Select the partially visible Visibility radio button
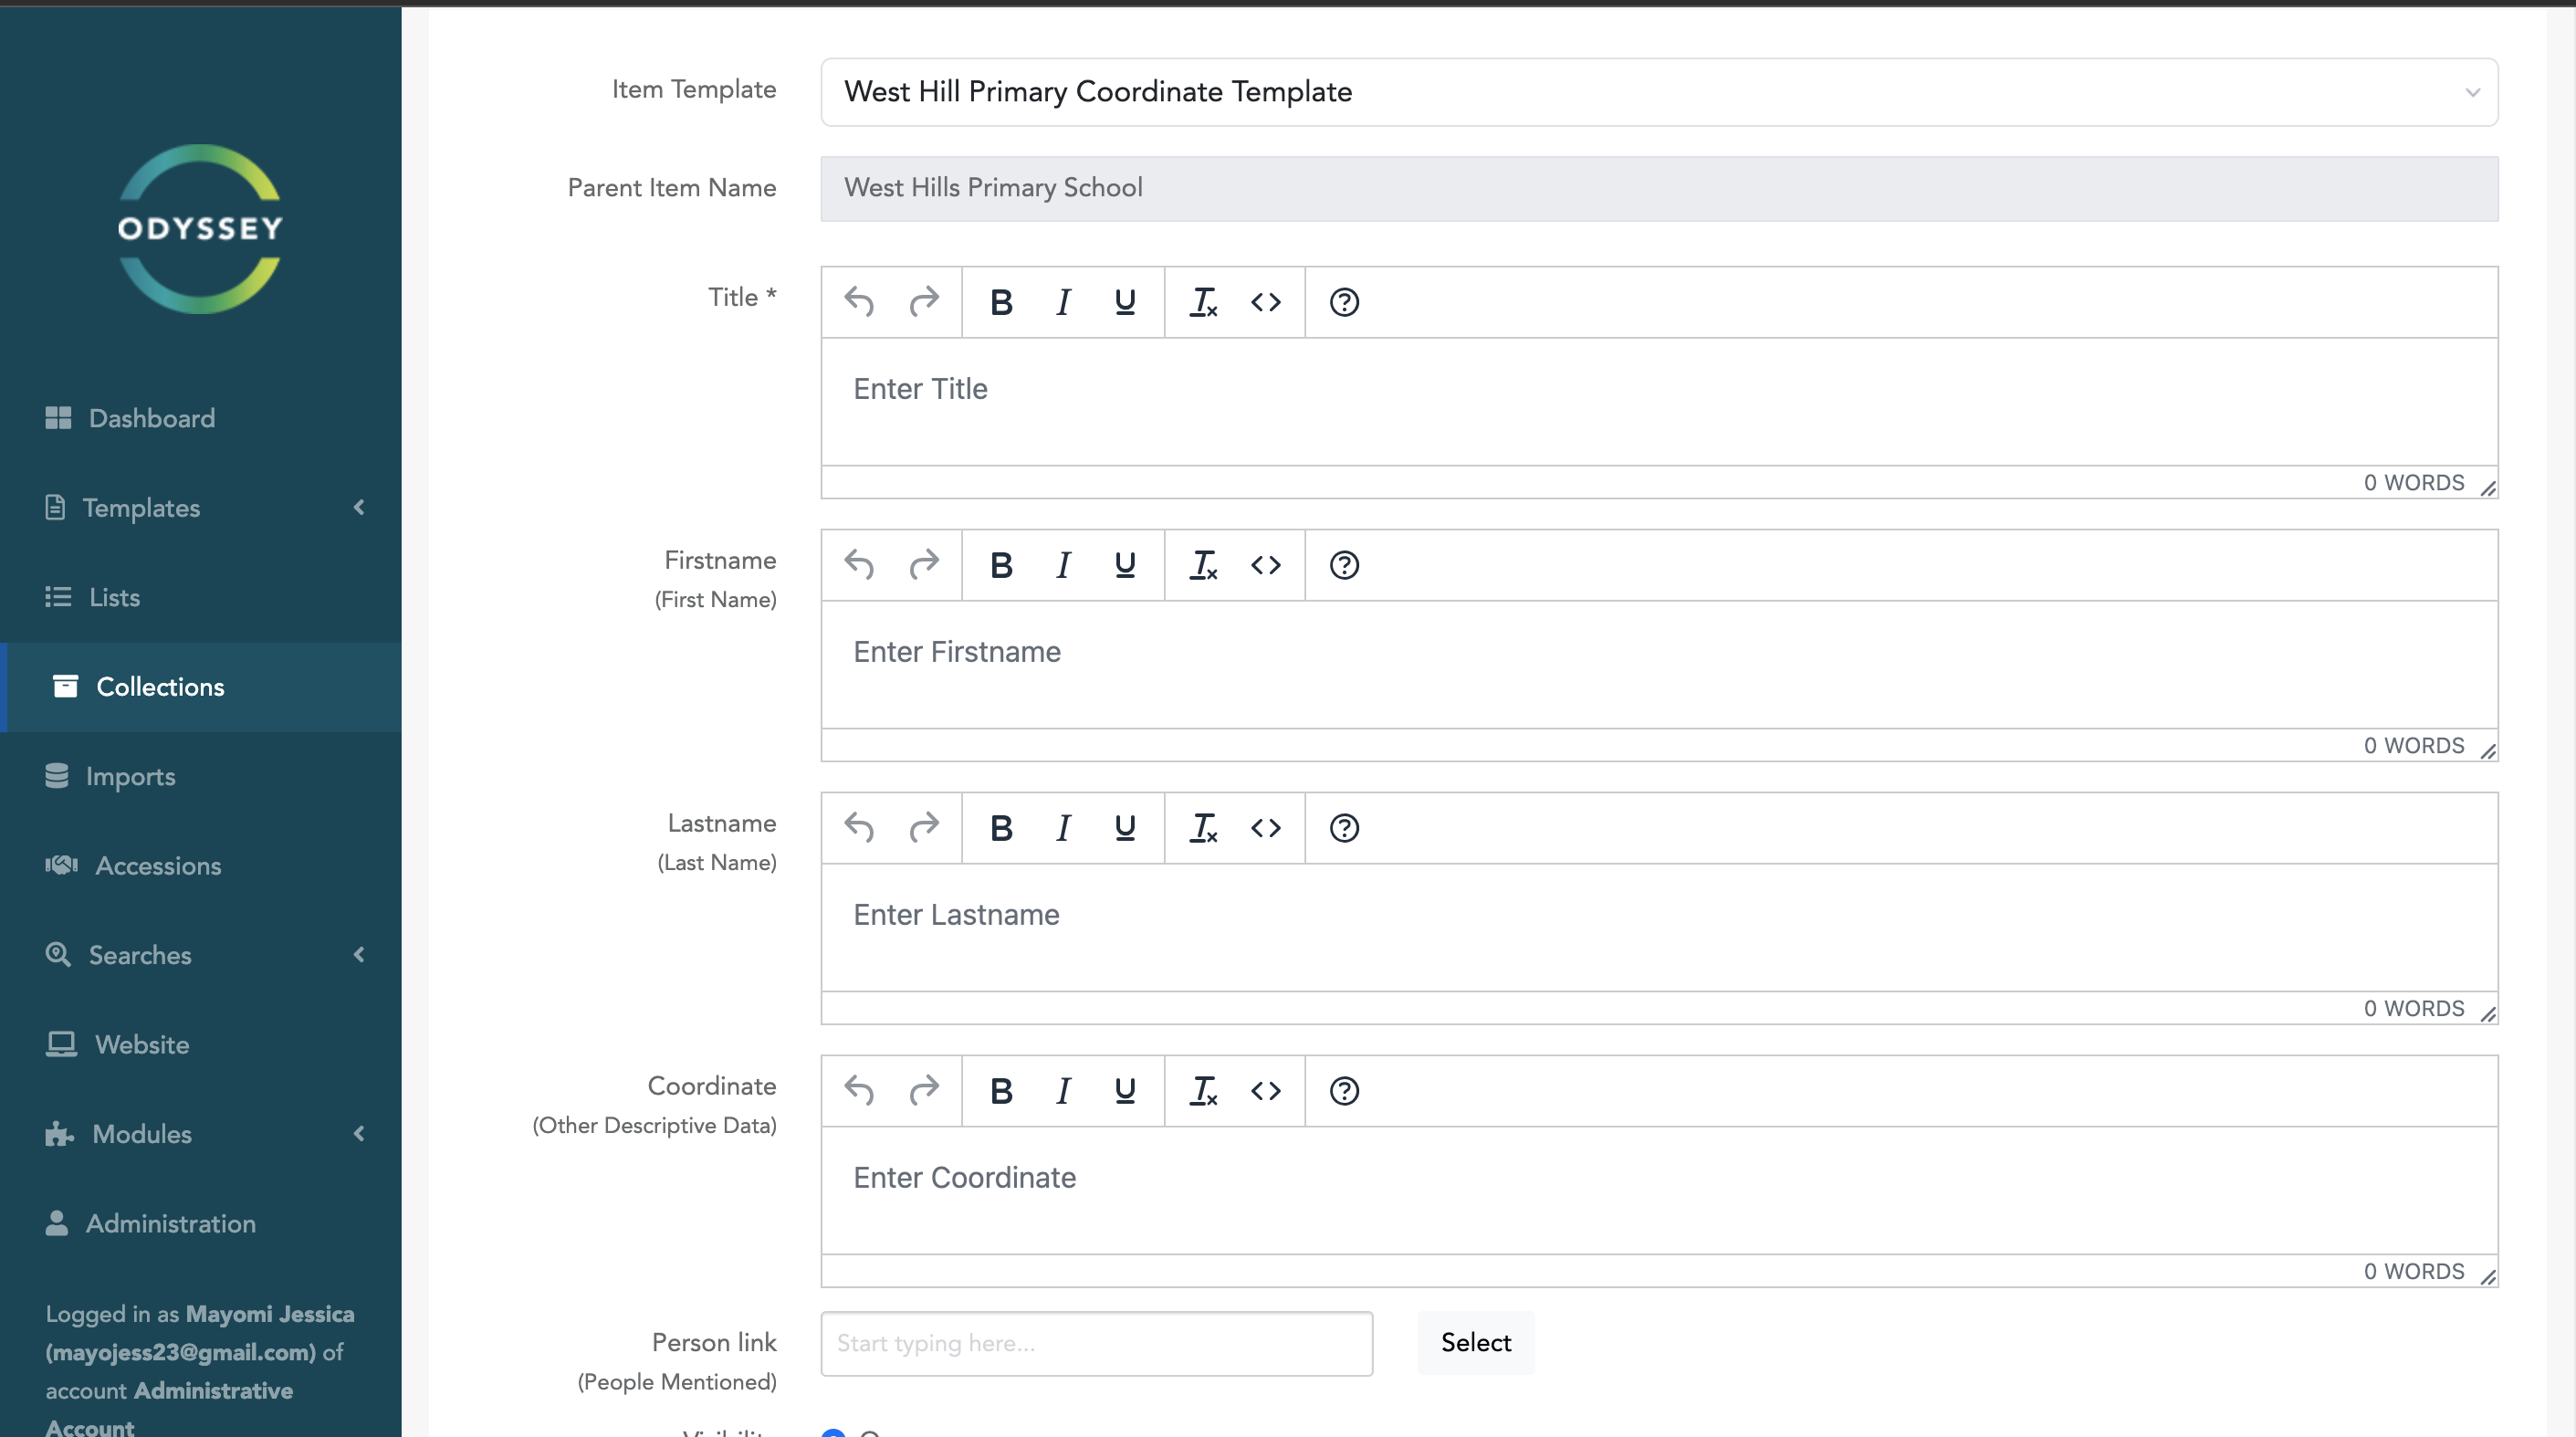 pyautogui.click(x=833, y=1433)
